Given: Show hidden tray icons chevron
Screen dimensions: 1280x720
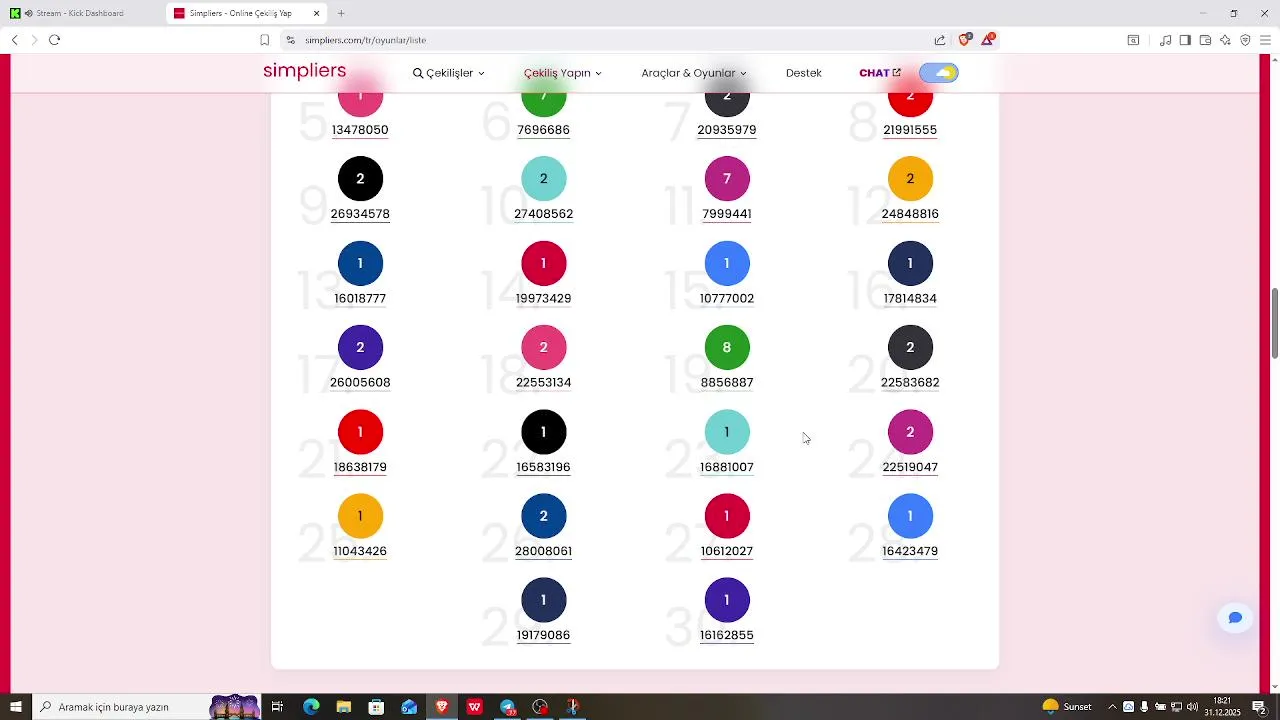Looking at the screenshot, I should (x=1111, y=707).
